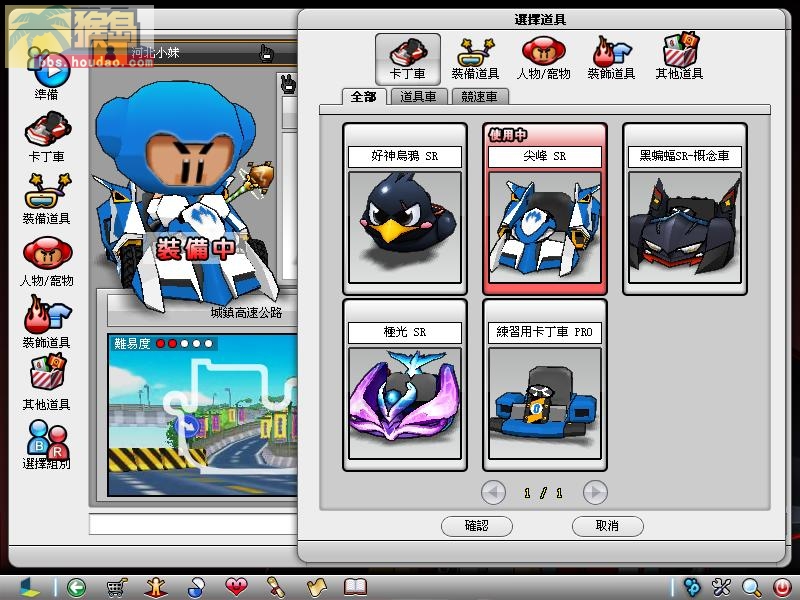This screenshot has width=800, height=600.
Task: Open settings wrench-and-screwdriver icon in bottom bar
Action: (x=722, y=588)
